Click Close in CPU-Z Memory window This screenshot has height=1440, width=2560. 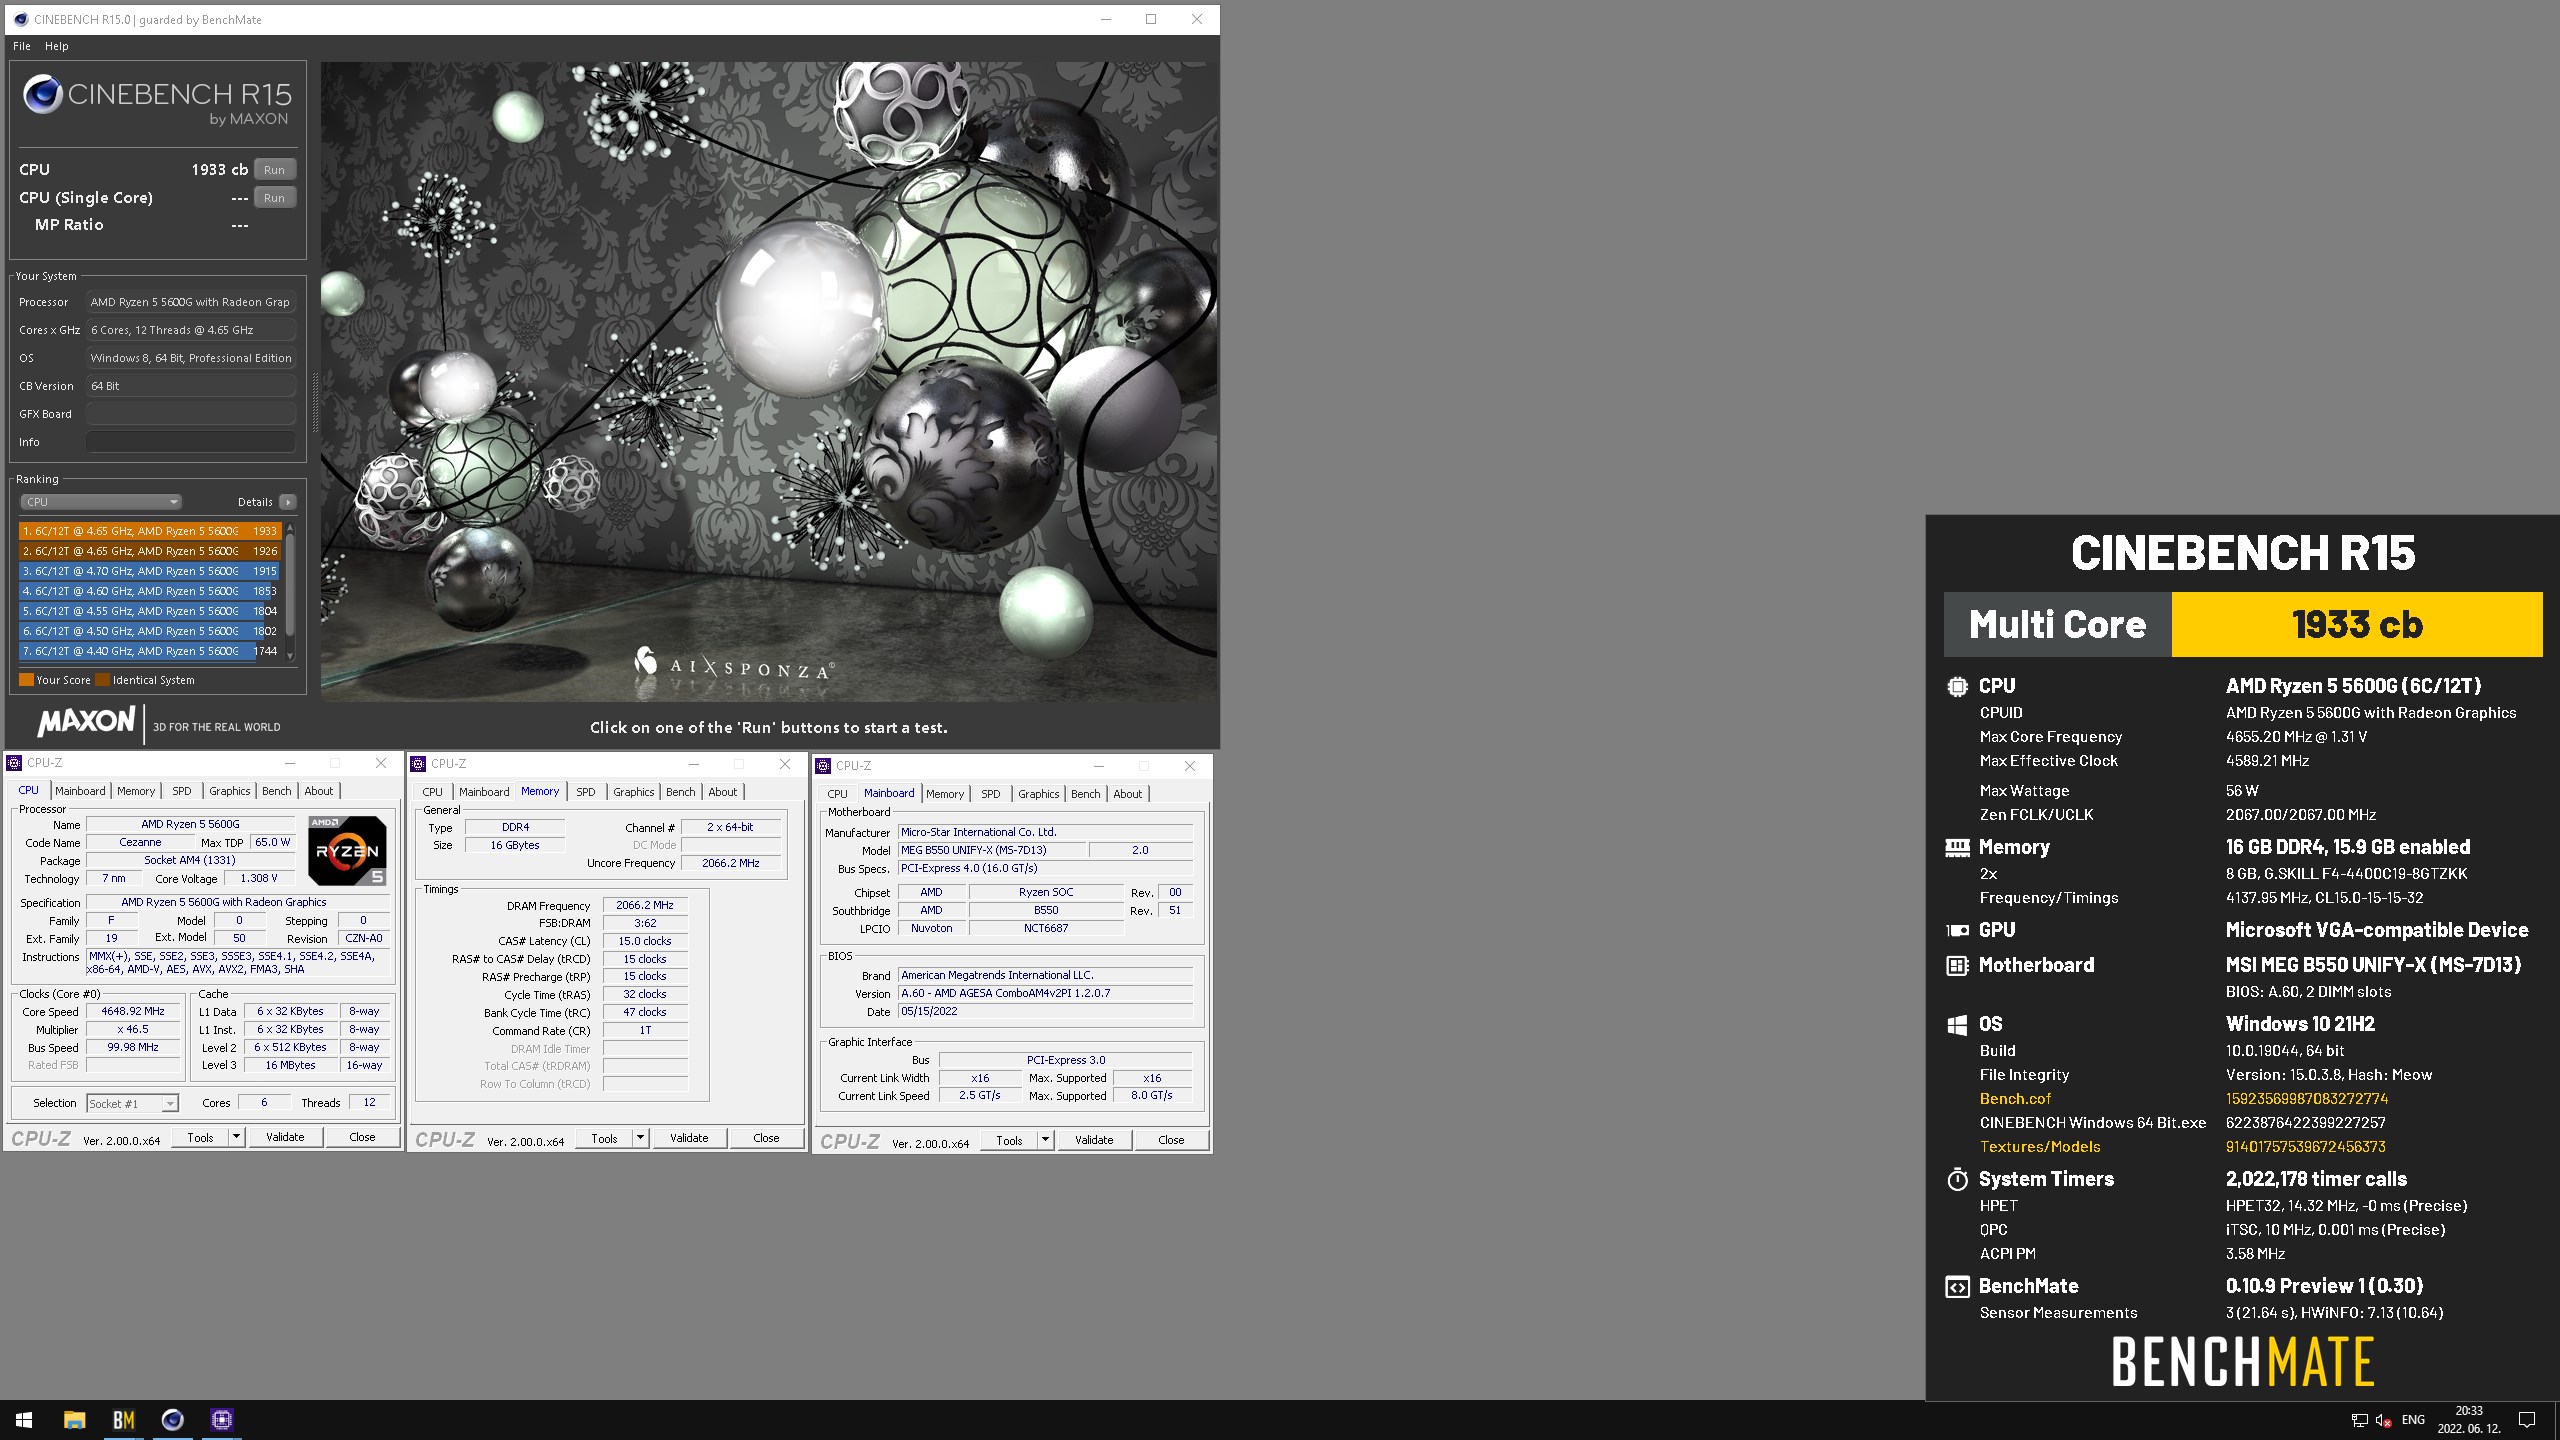coord(766,1138)
